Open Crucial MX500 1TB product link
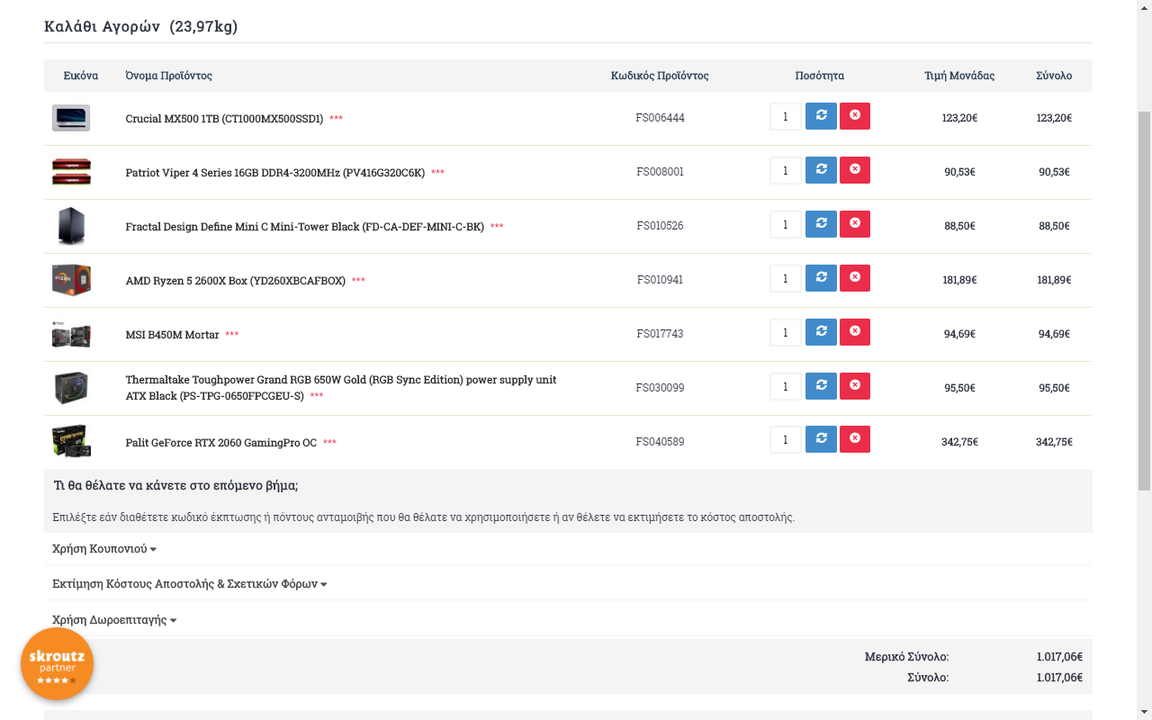The height and width of the screenshot is (720, 1152). click(224, 118)
